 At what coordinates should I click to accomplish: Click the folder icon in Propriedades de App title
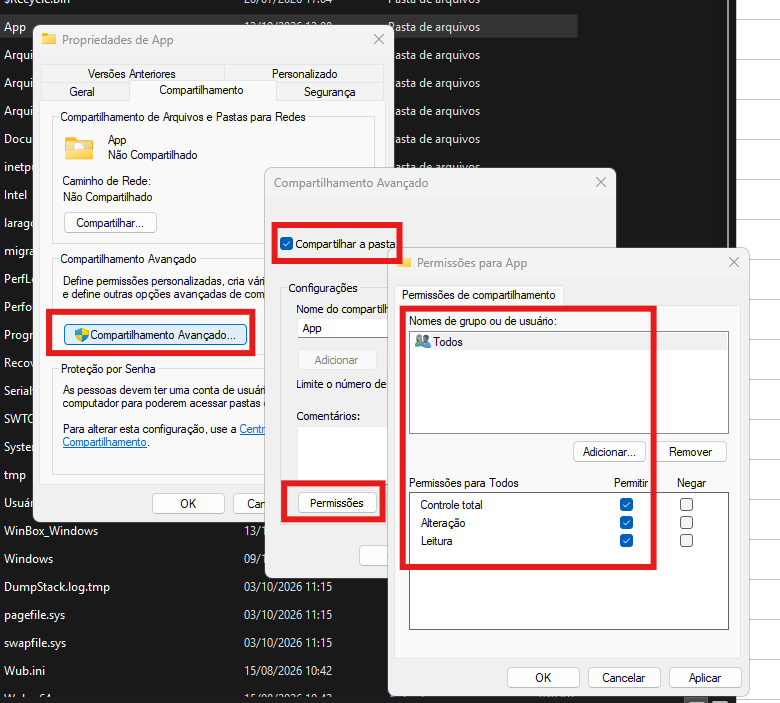[x=49, y=39]
